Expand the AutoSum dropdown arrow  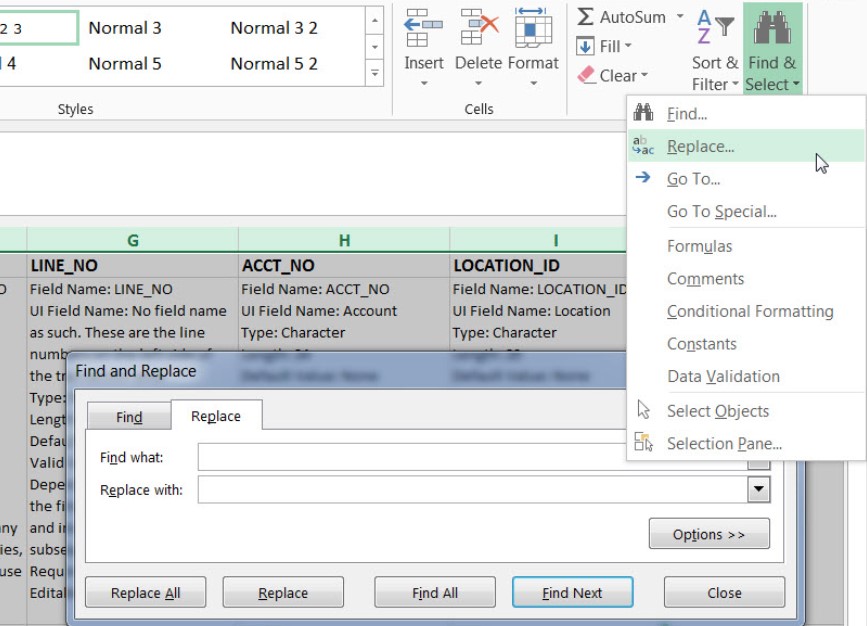coord(680,18)
